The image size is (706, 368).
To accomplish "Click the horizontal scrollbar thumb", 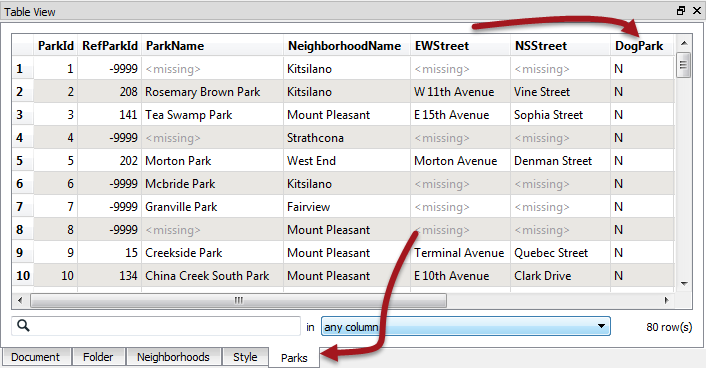I will 239,300.
